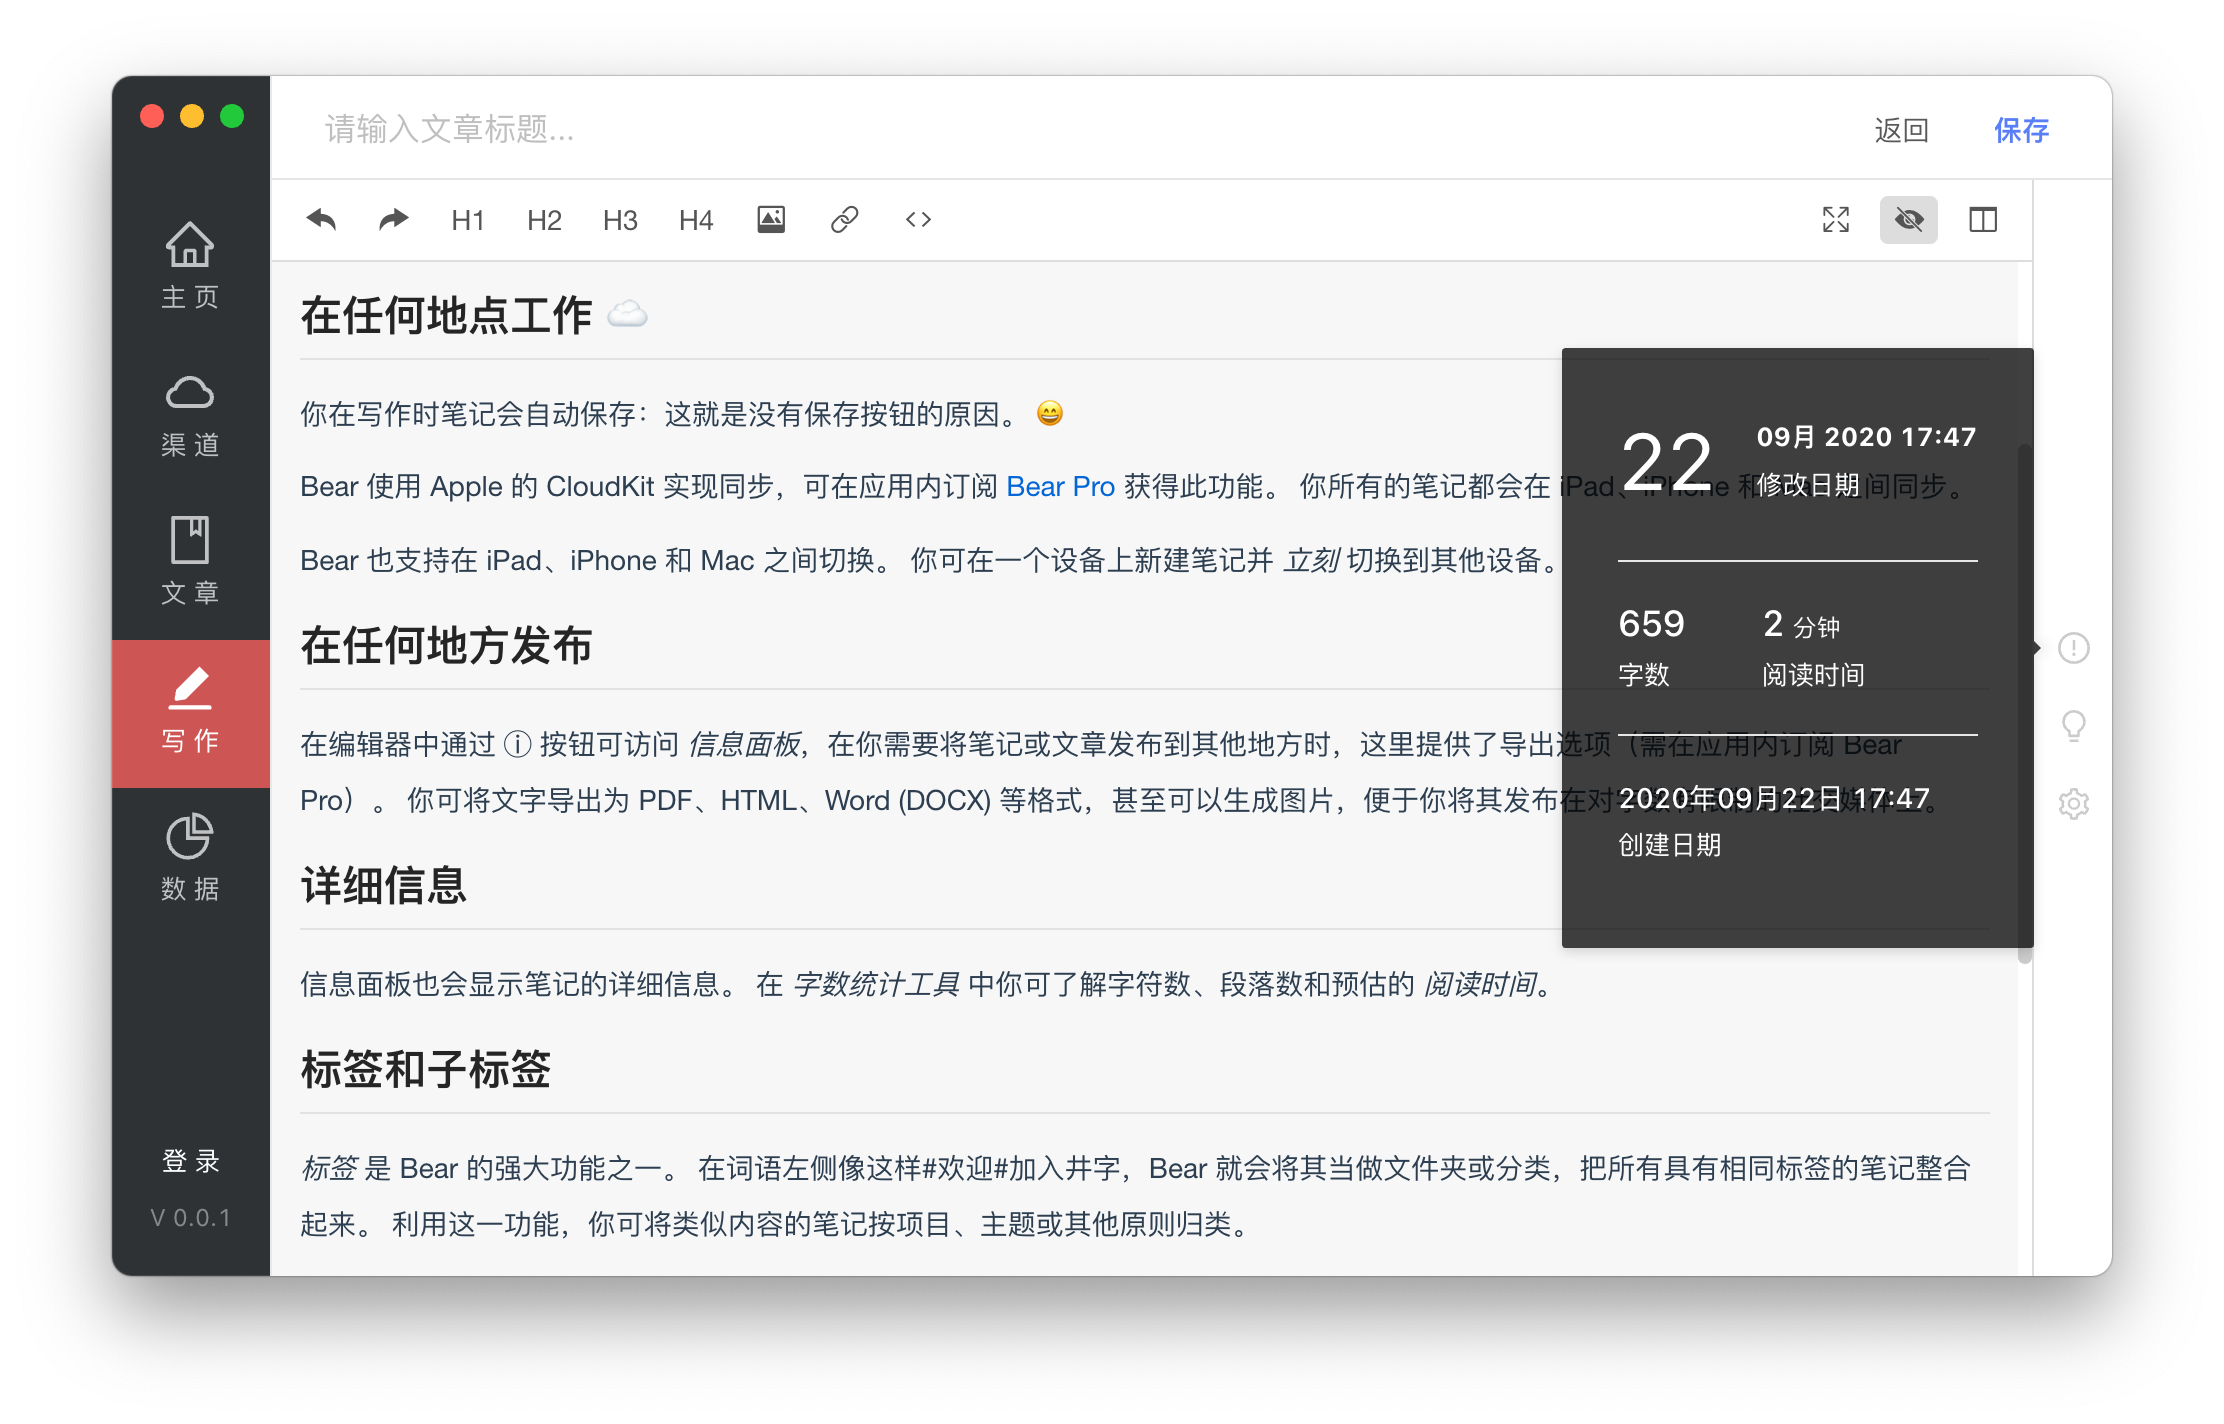Open the gear settings icon

[x=2074, y=803]
